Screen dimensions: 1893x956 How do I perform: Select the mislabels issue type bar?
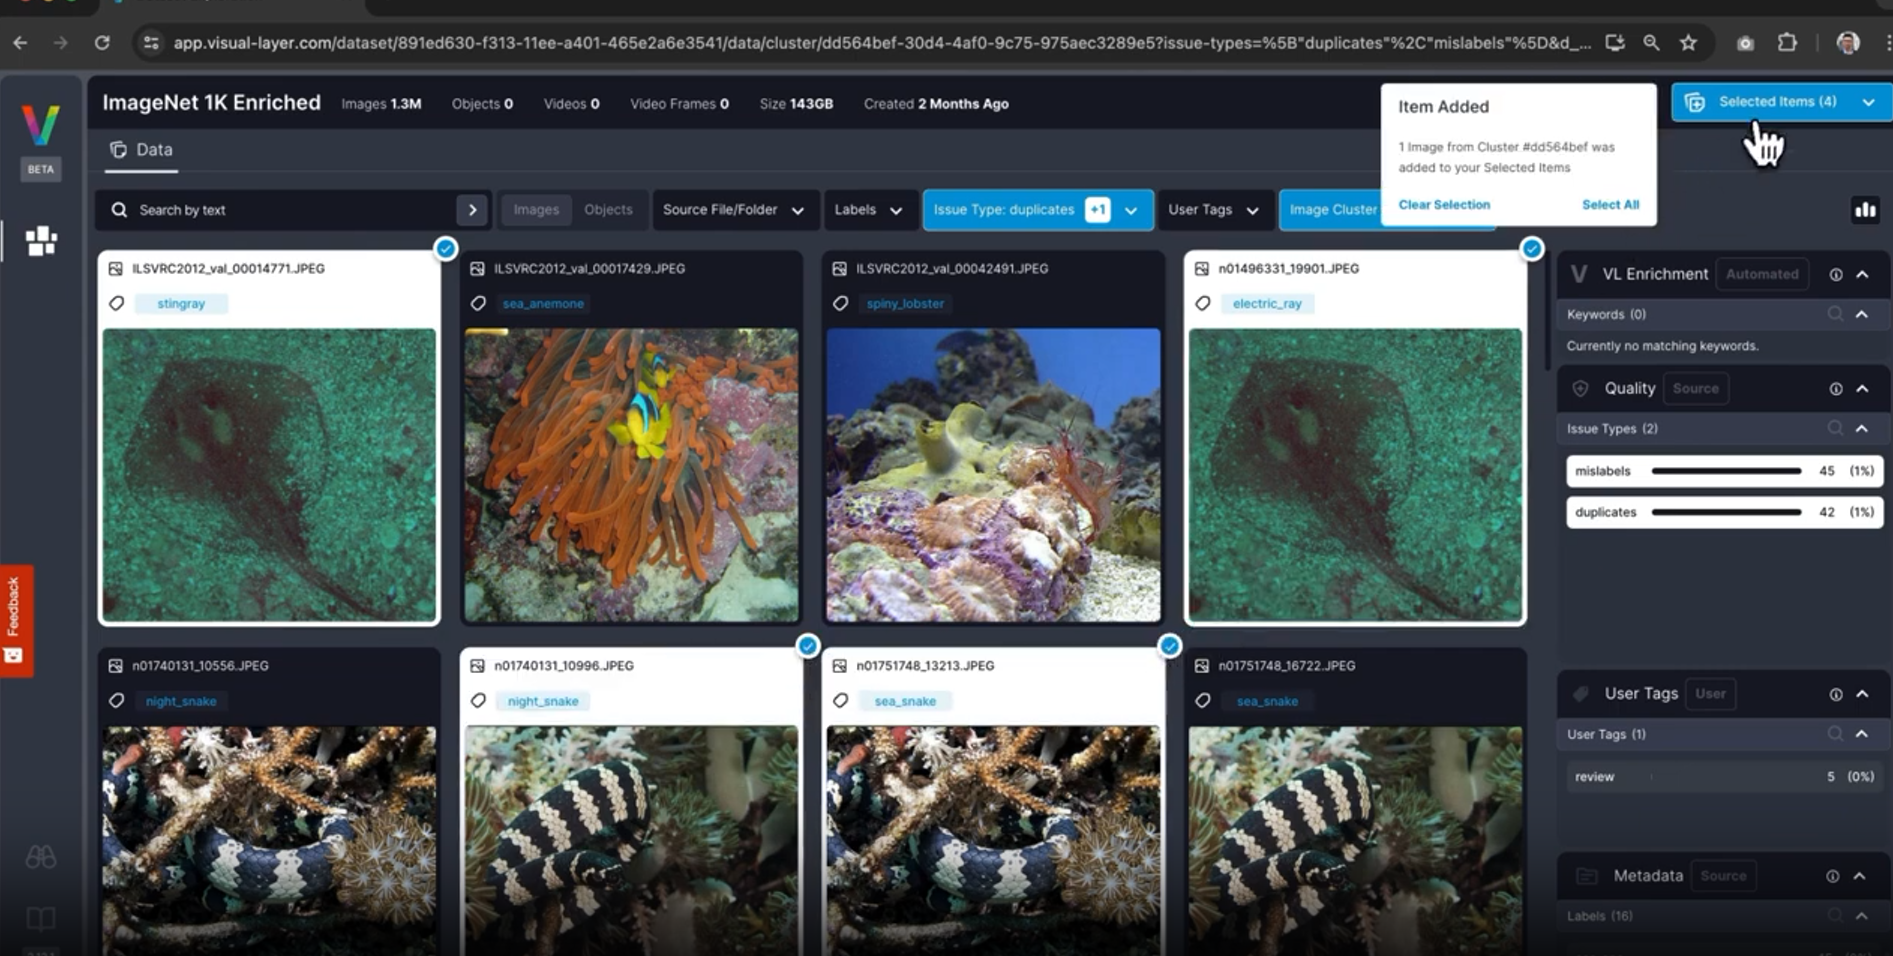coord(1723,471)
